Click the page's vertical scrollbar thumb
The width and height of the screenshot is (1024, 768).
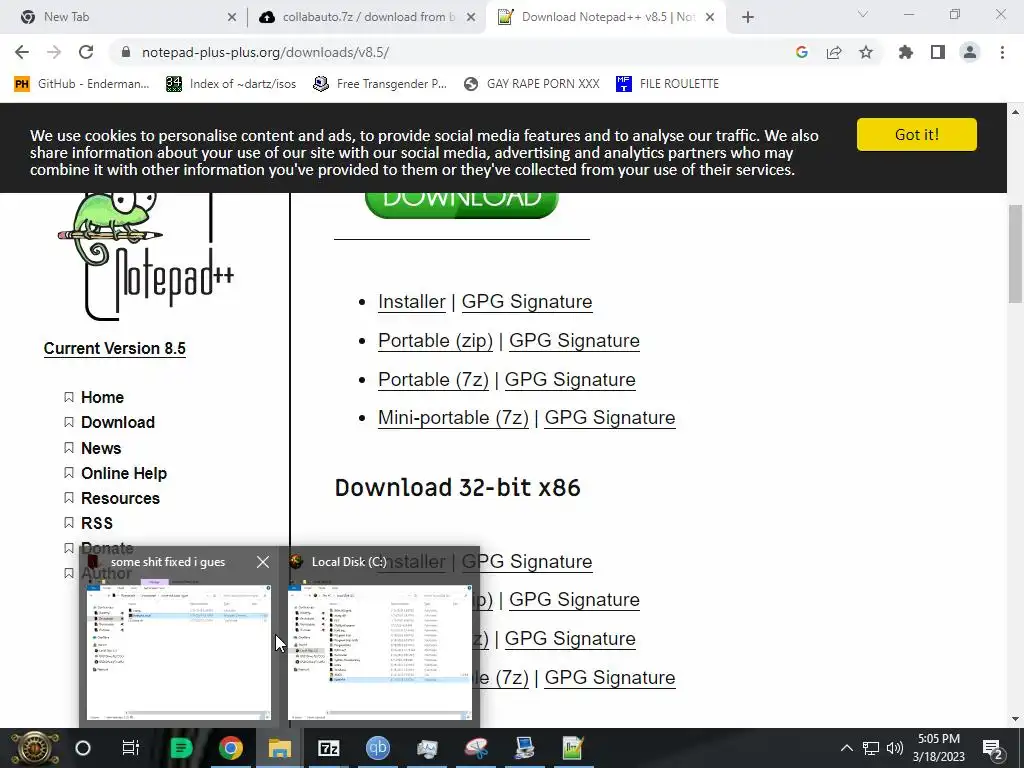pyautogui.click(x=1016, y=253)
